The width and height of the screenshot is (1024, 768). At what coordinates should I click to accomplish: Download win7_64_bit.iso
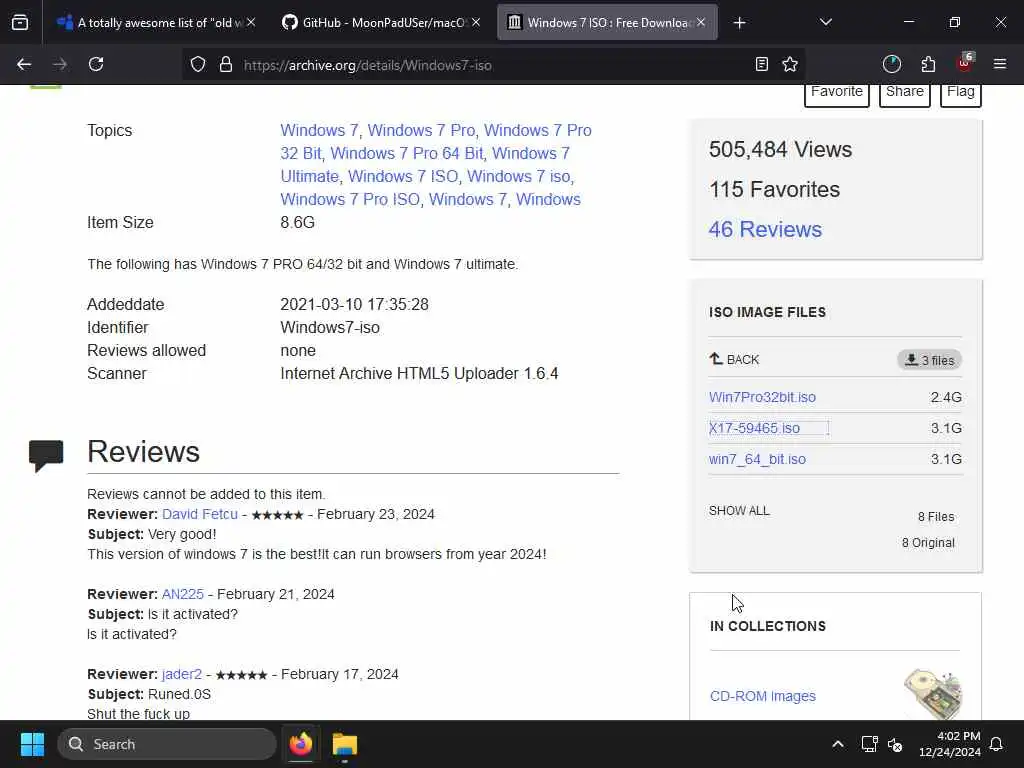point(758,459)
